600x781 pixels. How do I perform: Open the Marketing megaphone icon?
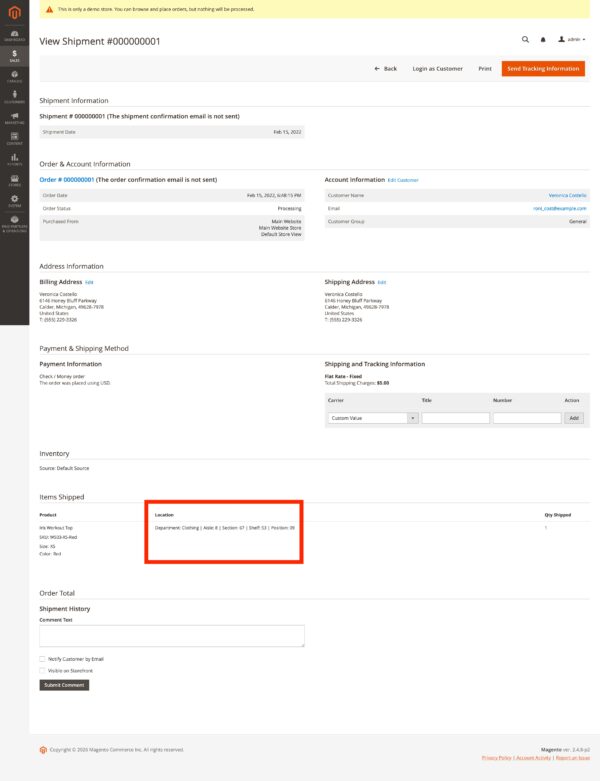pyautogui.click(x=14, y=117)
